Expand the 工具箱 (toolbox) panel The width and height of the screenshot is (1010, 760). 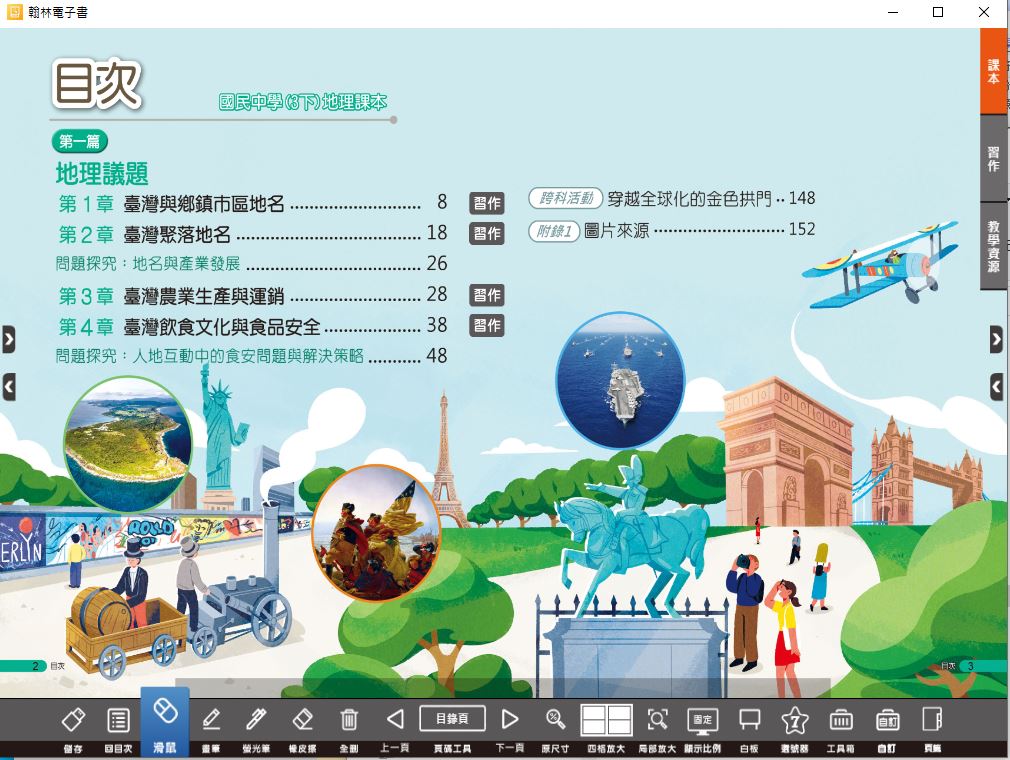click(841, 720)
